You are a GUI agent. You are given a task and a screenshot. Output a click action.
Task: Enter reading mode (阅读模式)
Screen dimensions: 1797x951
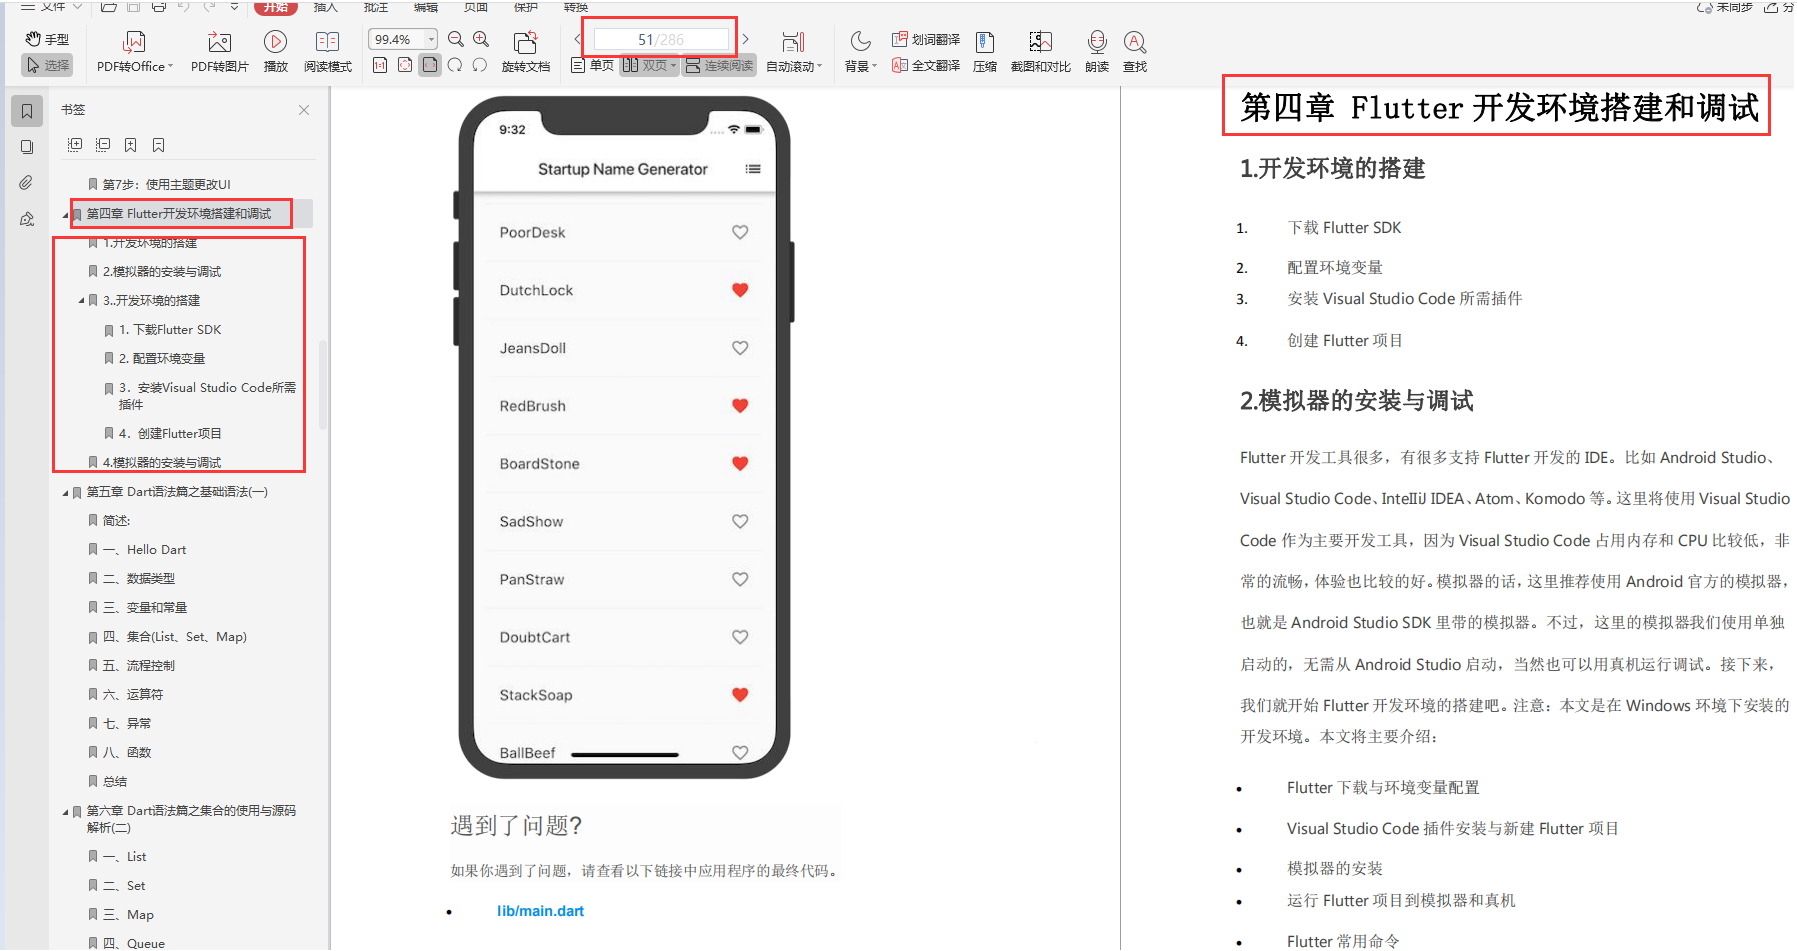(x=327, y=52)
